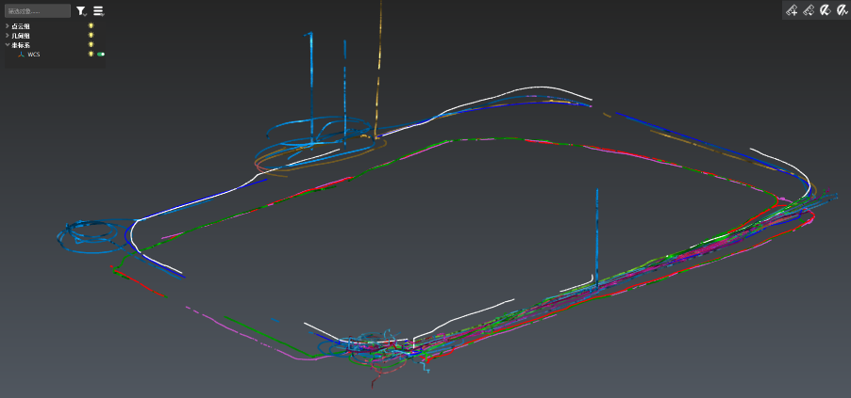The width and height of the screenshot is (851, 398).
Task: Toggle the WCS lightbulb visibility
Action: coord(91,54)
